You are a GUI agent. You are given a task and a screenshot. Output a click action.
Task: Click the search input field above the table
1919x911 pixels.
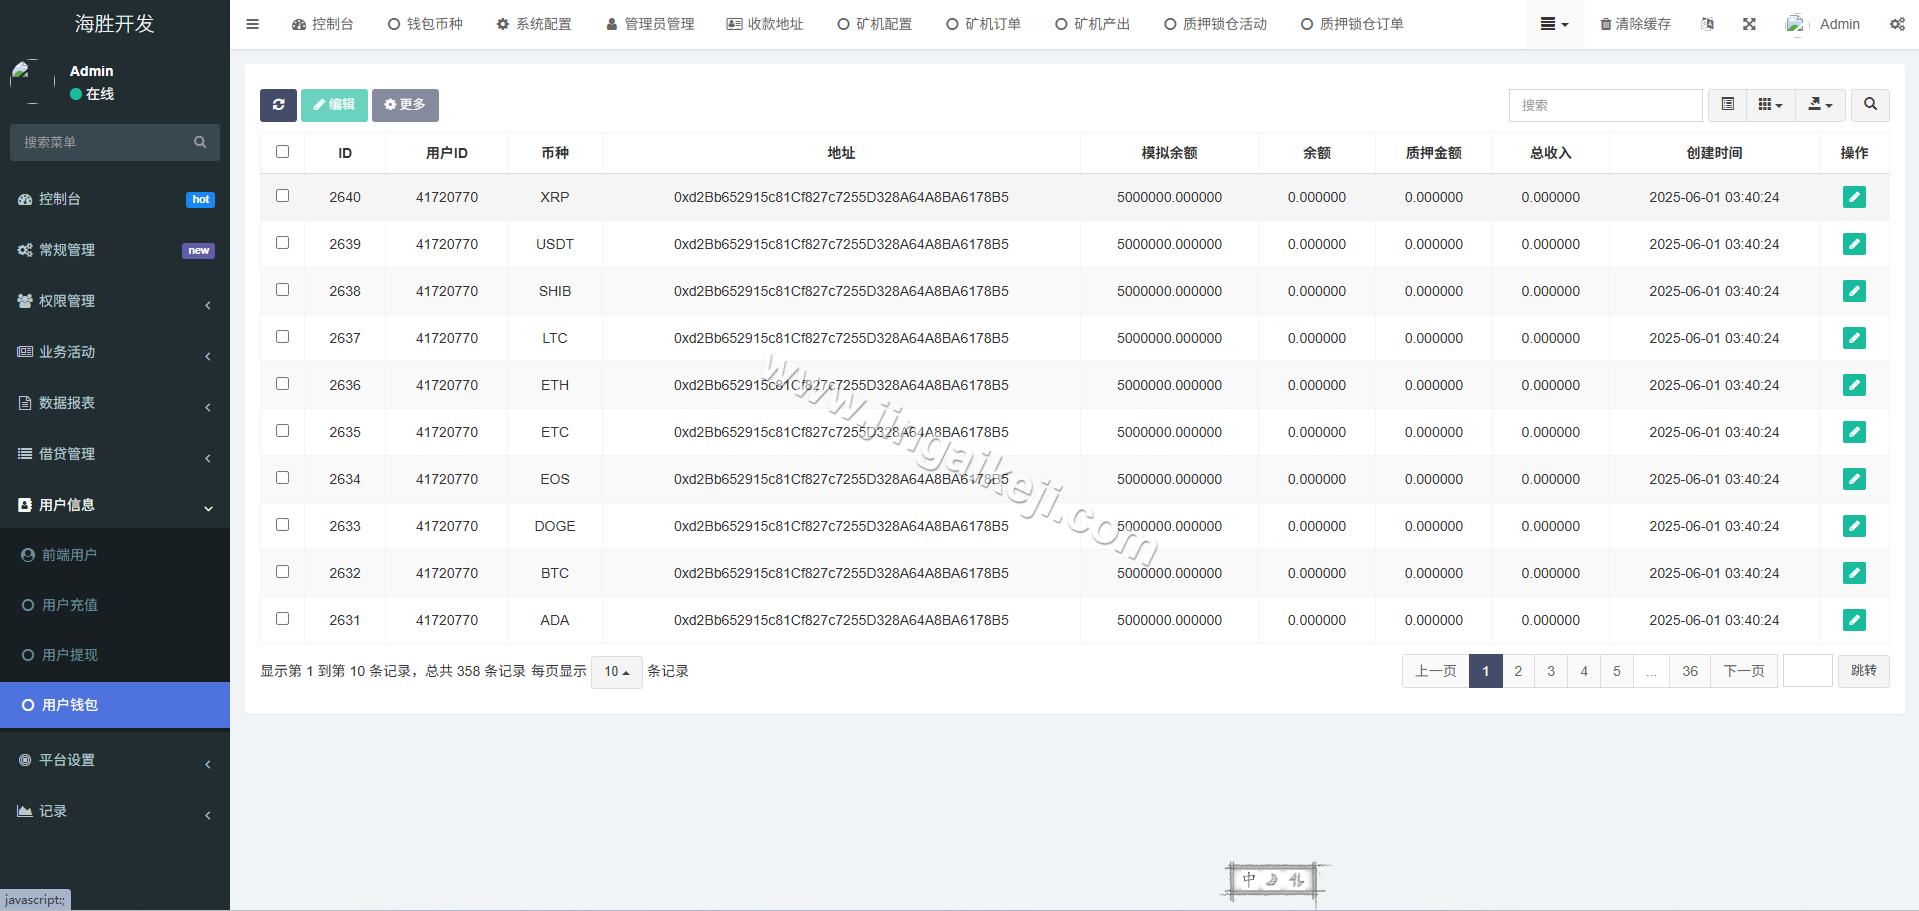1605,105
